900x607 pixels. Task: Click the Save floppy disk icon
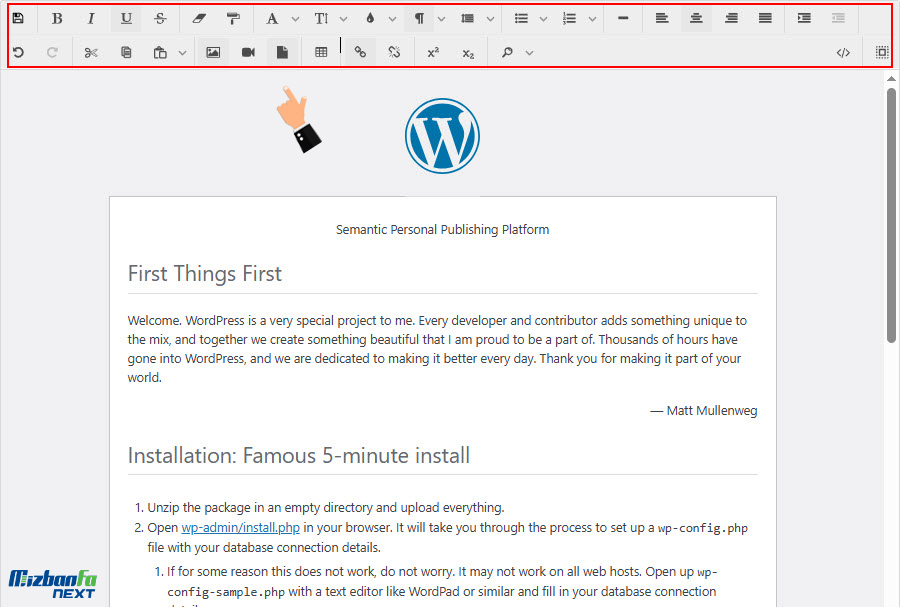18,18
